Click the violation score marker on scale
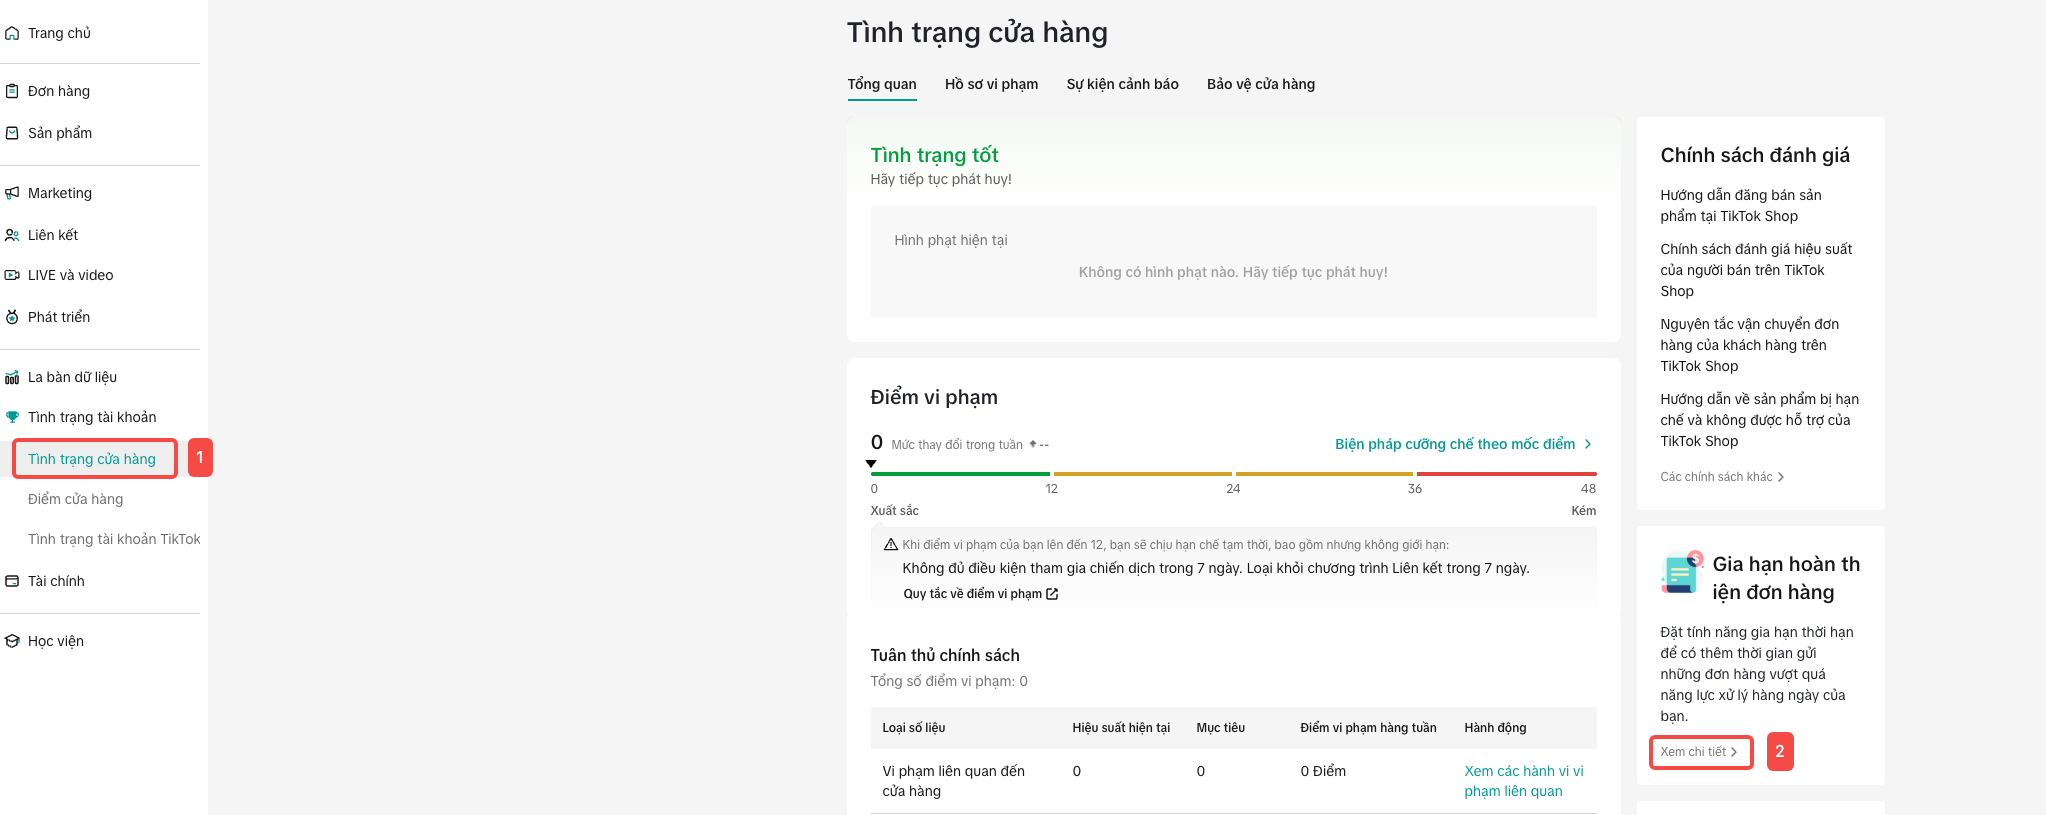The image size is (2046, 815). (871, 464)
